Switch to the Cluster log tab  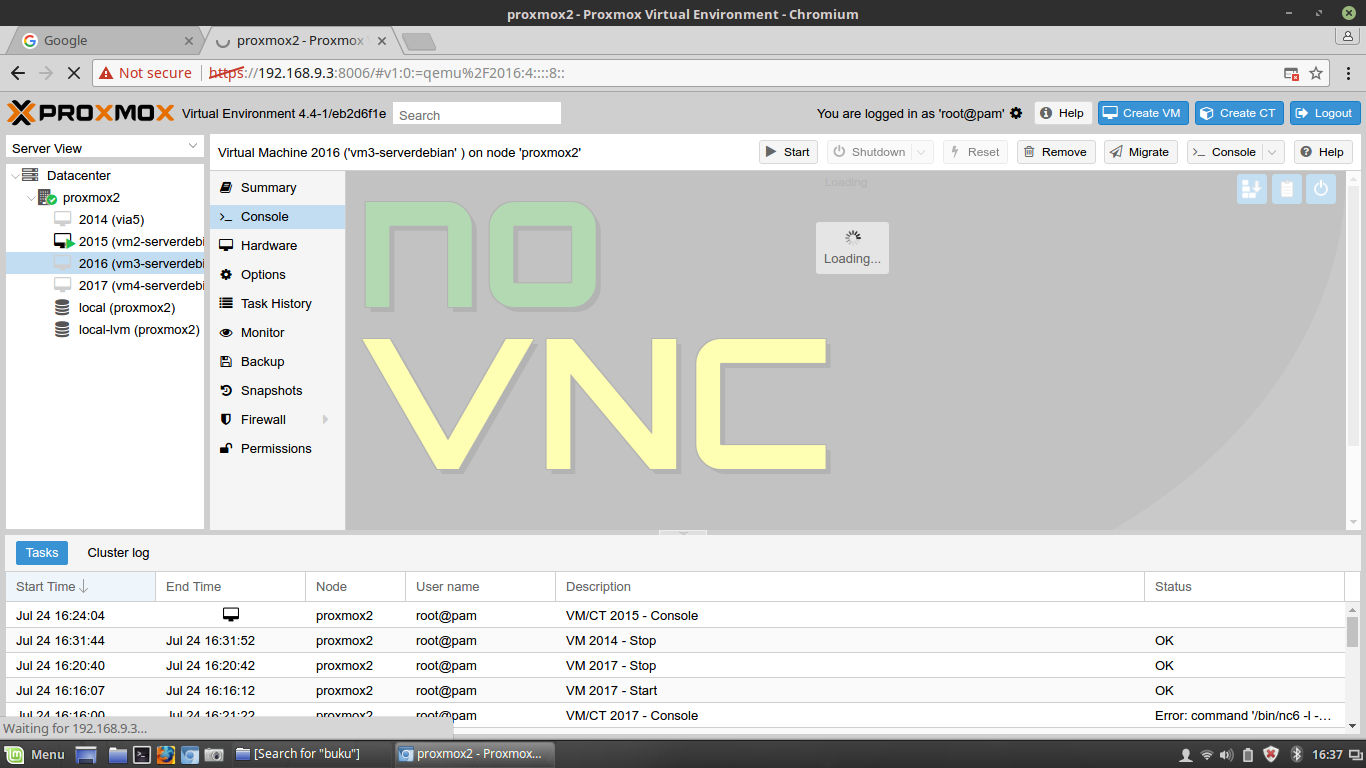118,552
